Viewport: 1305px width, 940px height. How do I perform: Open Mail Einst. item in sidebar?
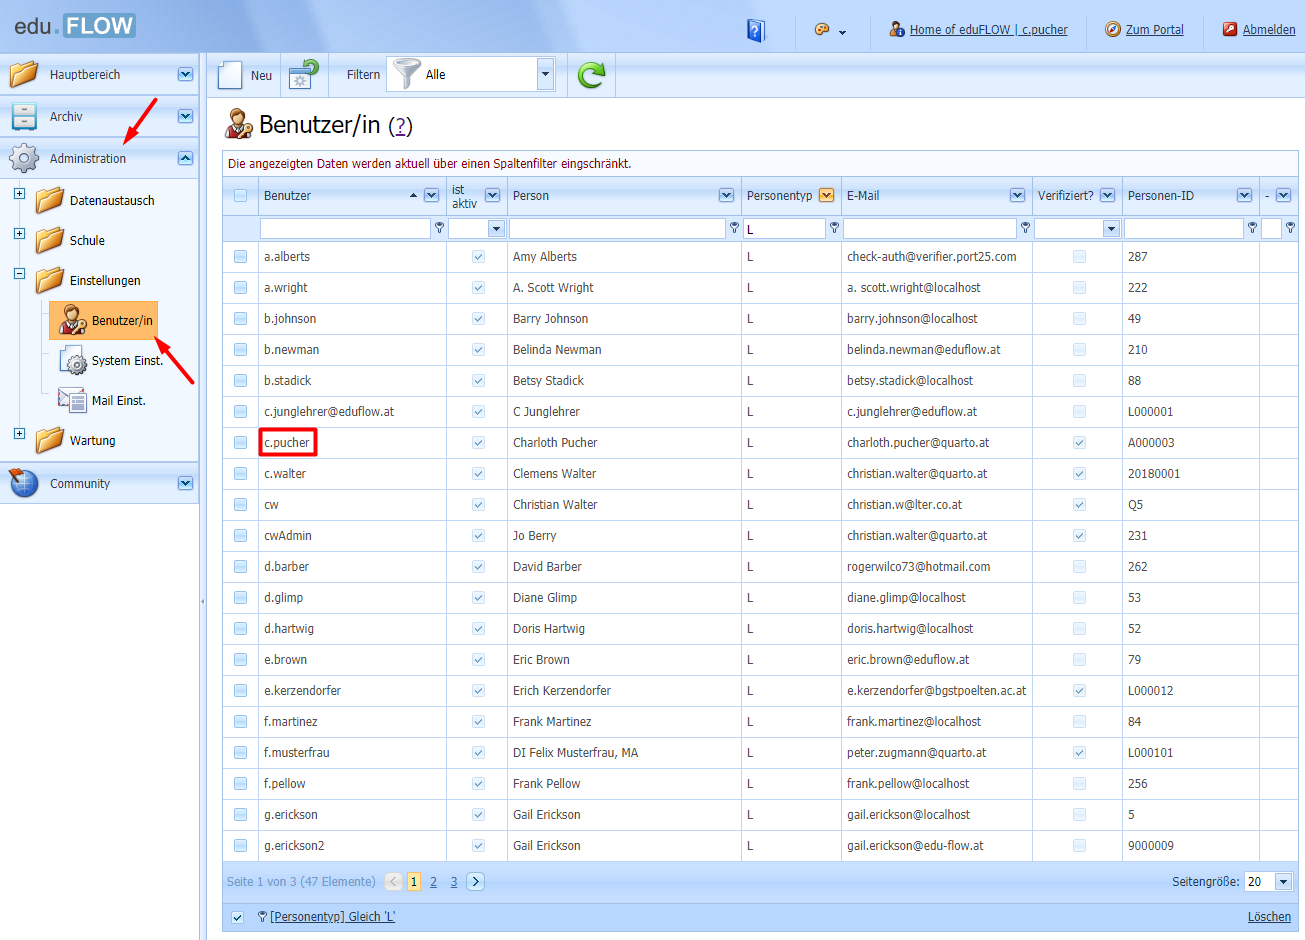[x=118, y=401]
